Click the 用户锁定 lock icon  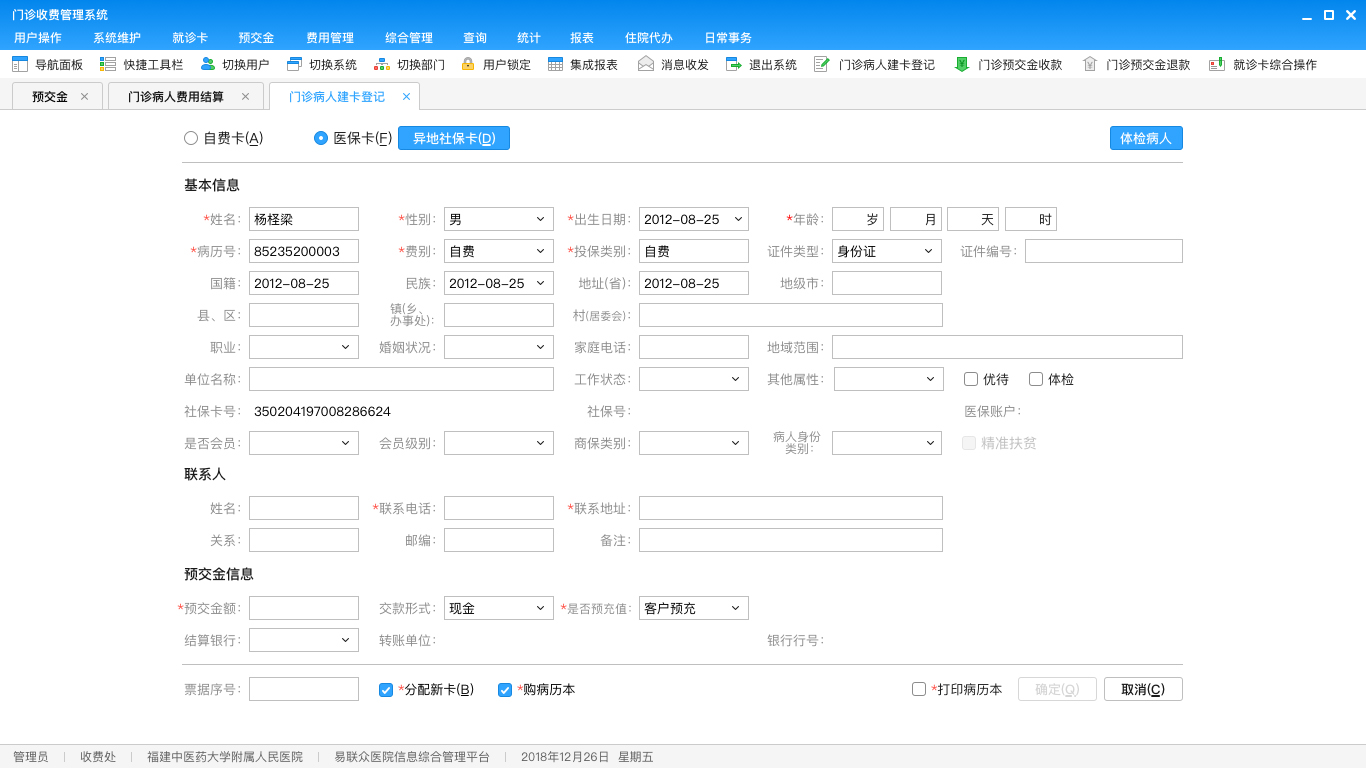(x=468, y=64)
